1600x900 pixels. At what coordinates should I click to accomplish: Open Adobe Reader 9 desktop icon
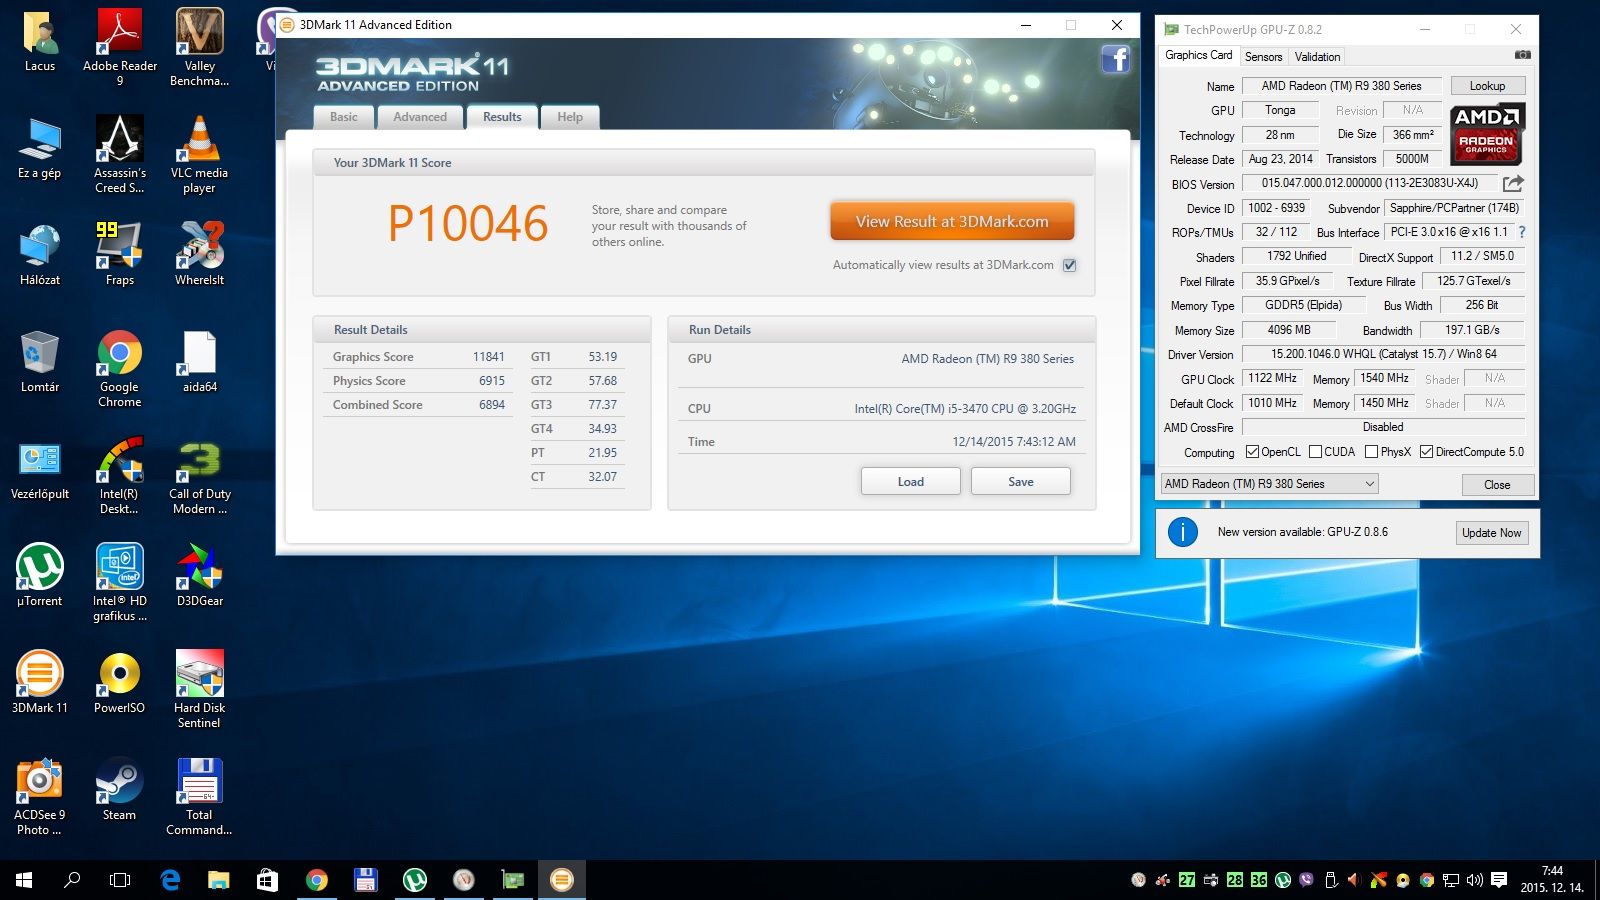(x=120, y=47)
